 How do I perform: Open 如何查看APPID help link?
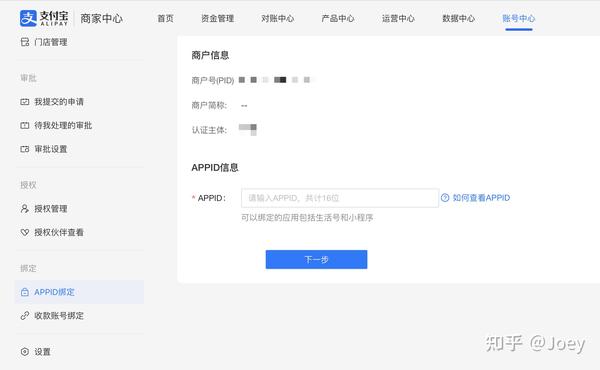click(x=481, y=198)
